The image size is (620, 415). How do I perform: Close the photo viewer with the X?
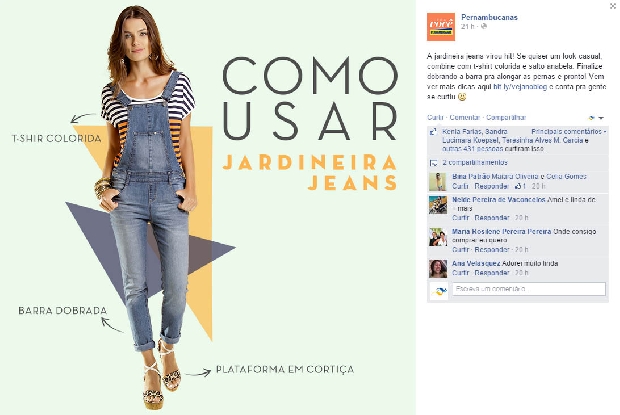point(613,6)
